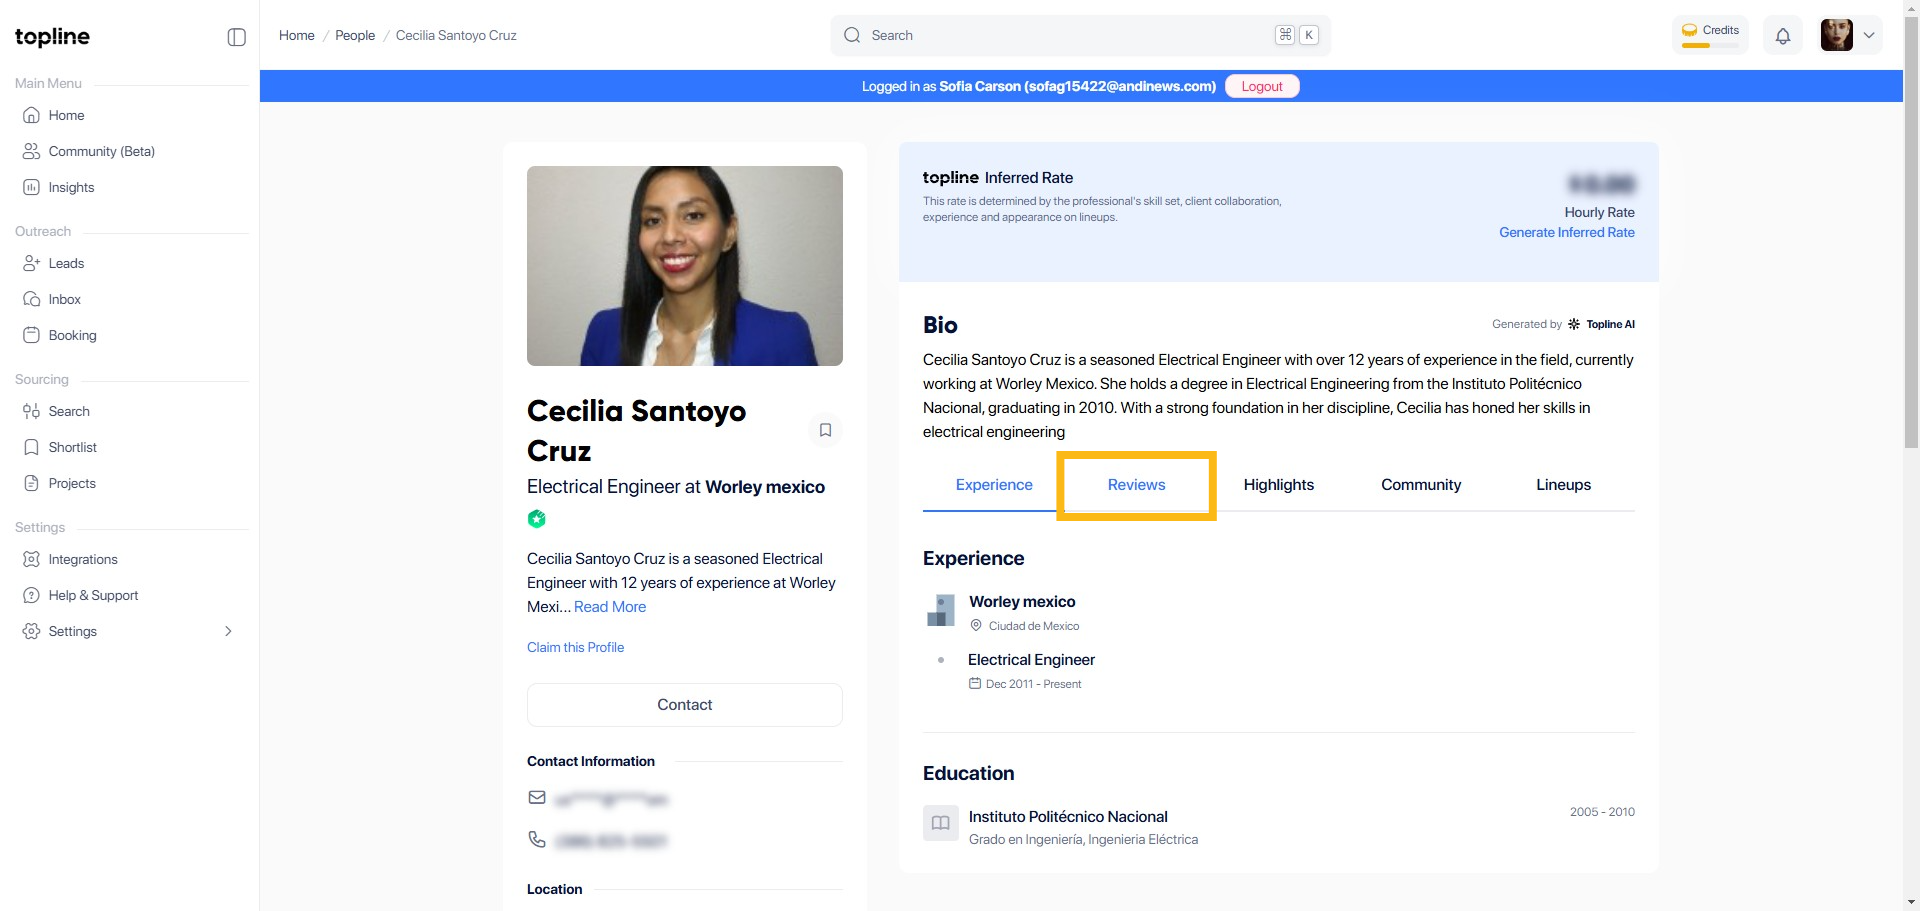This screenshot has height=911, width=1920.
Task: Open the Inbox sidebar item
Action: coord(64,300)
